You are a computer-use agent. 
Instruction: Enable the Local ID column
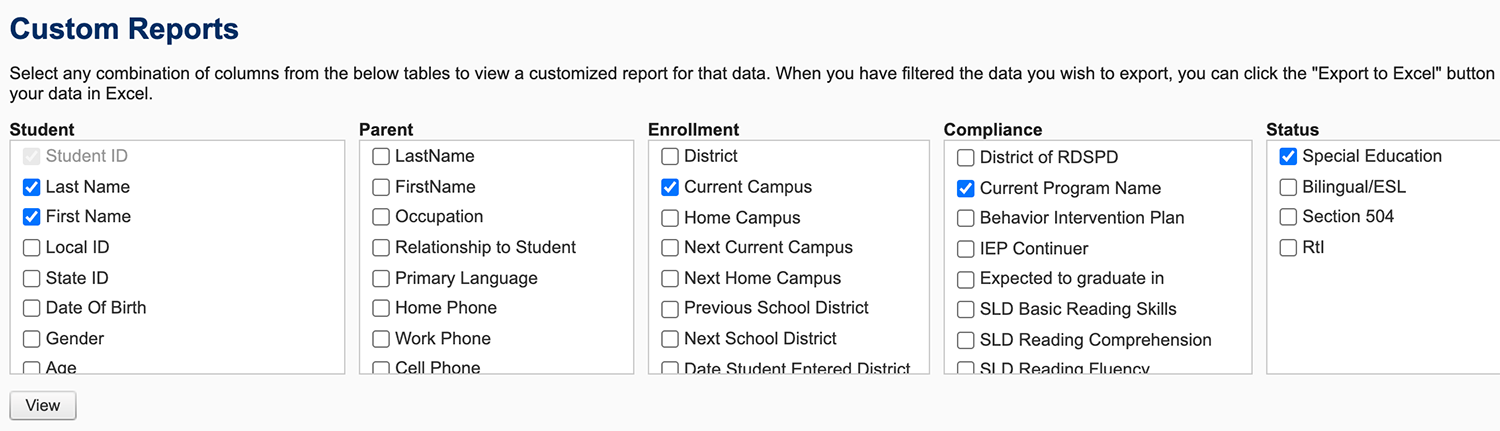coord(32,248)
